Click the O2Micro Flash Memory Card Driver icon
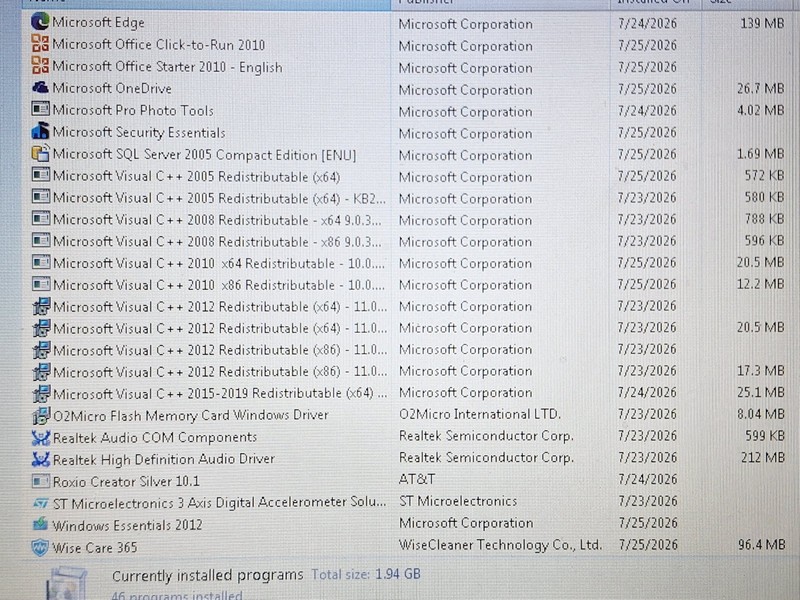 (41, 415)
